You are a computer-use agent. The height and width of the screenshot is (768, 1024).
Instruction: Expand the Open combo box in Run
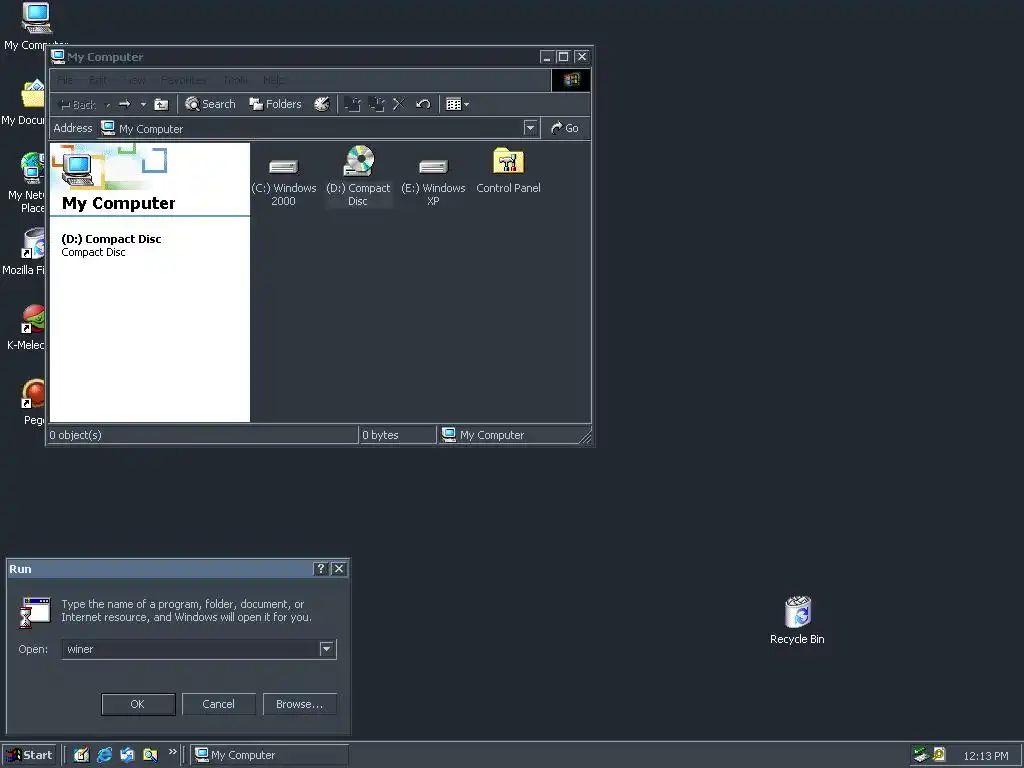tap(327, 649)
